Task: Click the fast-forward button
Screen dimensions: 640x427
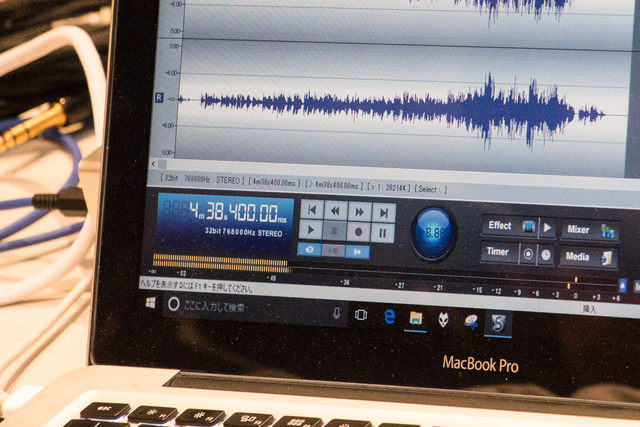Action: (x=360, y=212)
